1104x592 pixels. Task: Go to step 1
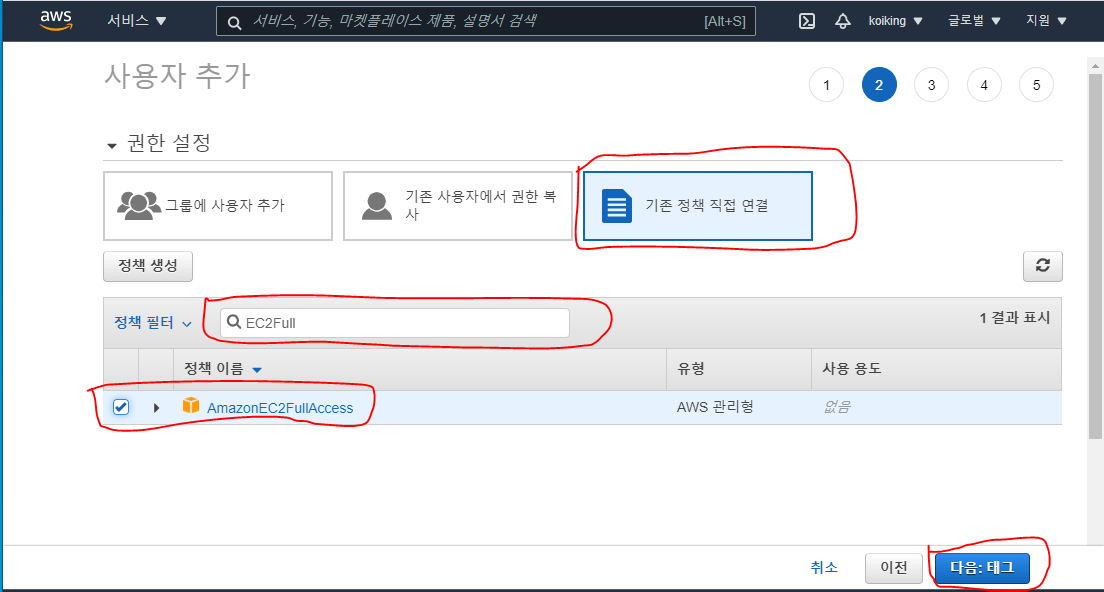point(827,85)
